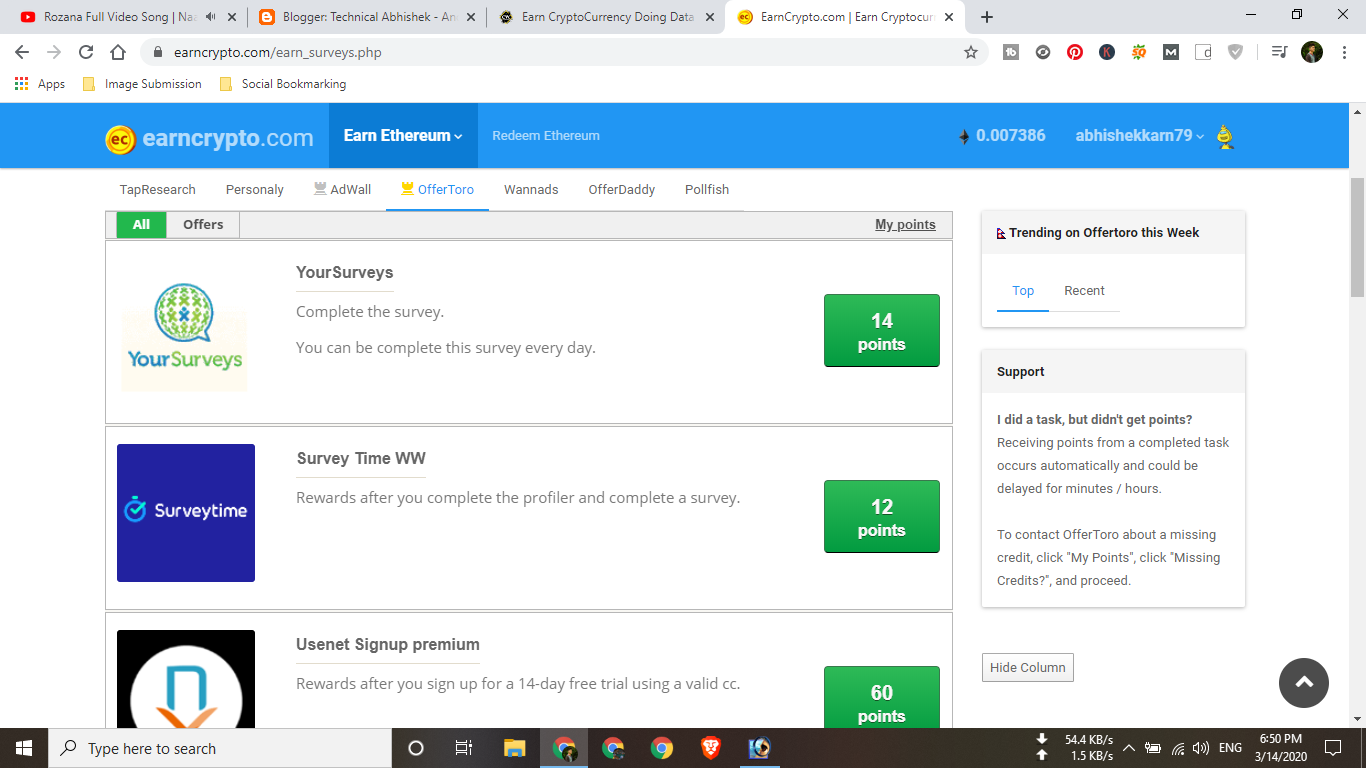Click the eye-shaped extension icon

1043,52
